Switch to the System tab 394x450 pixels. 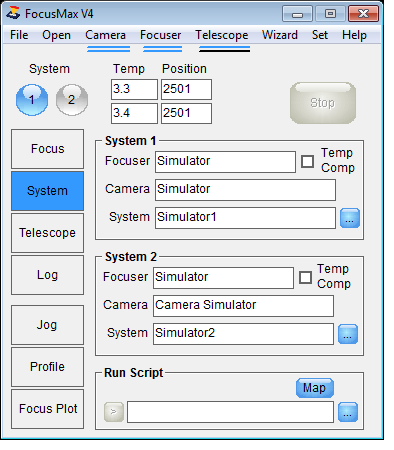tap(47, 191)
